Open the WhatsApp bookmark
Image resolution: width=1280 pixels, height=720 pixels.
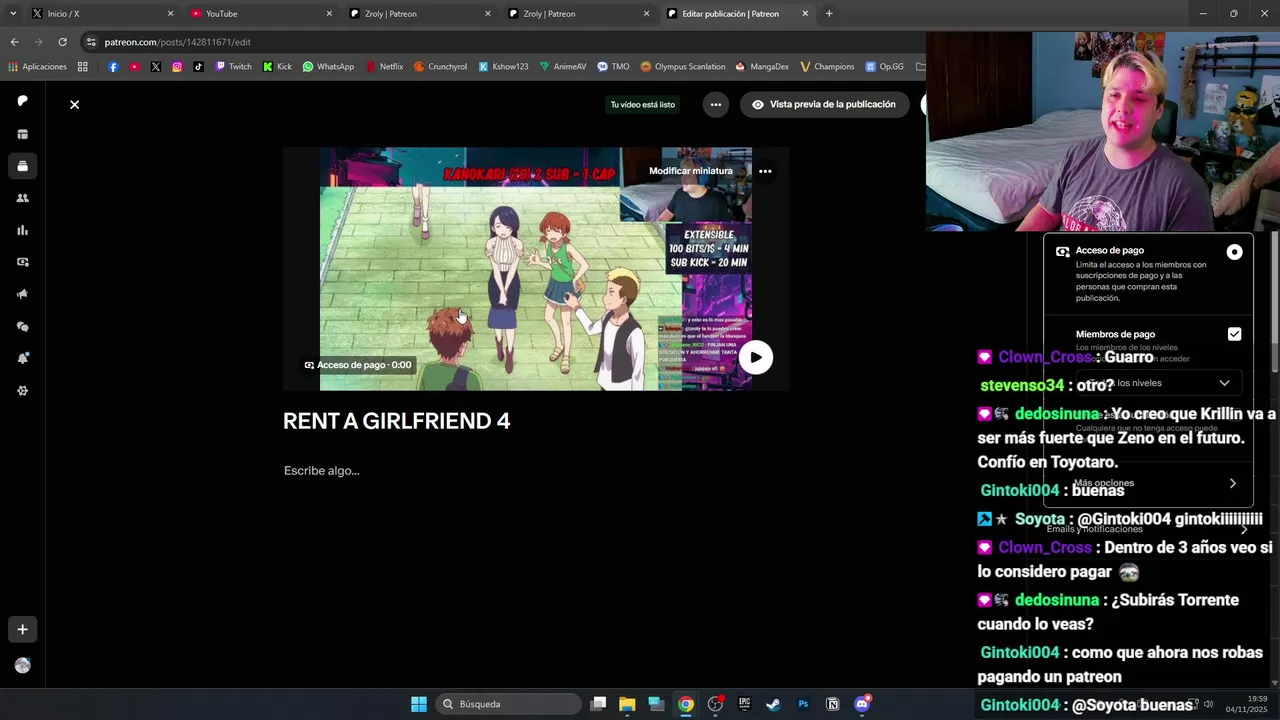[x=328, y=67]
